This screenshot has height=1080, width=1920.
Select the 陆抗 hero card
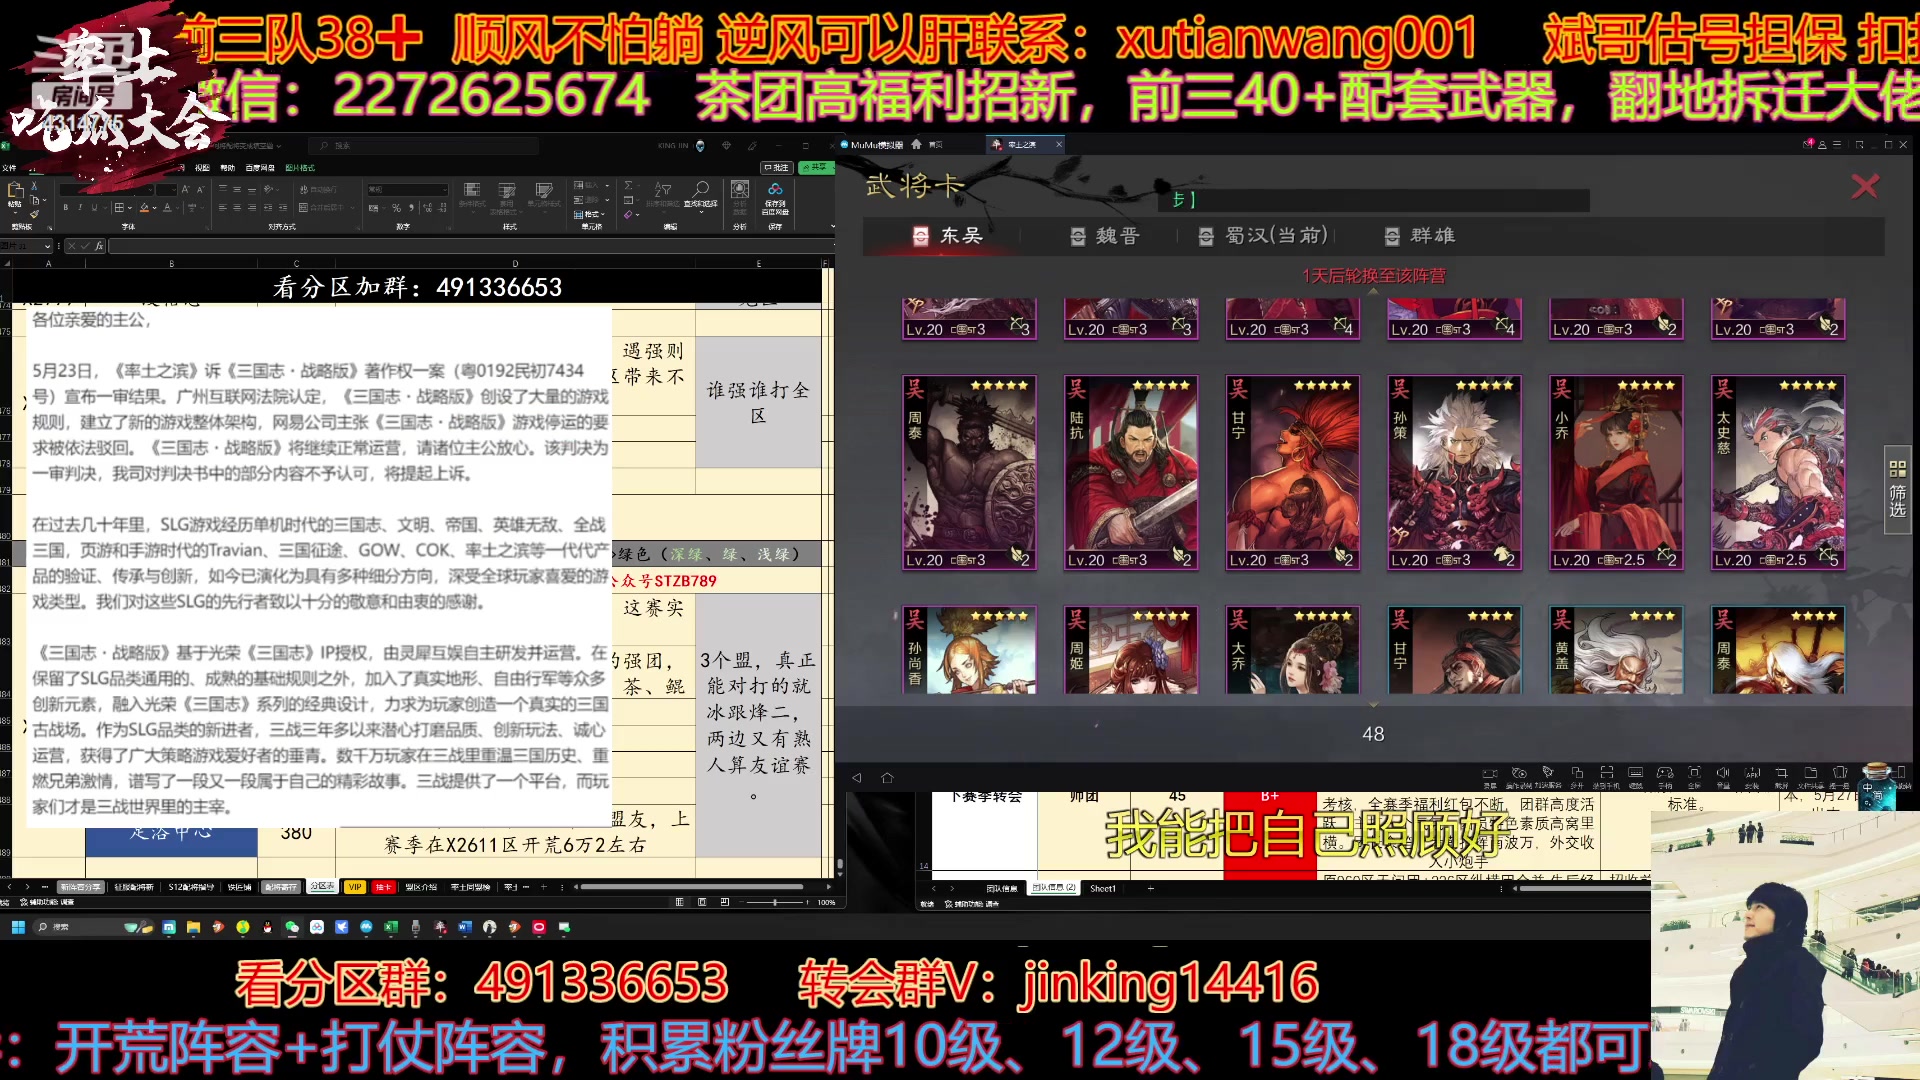pos(1131,473)
